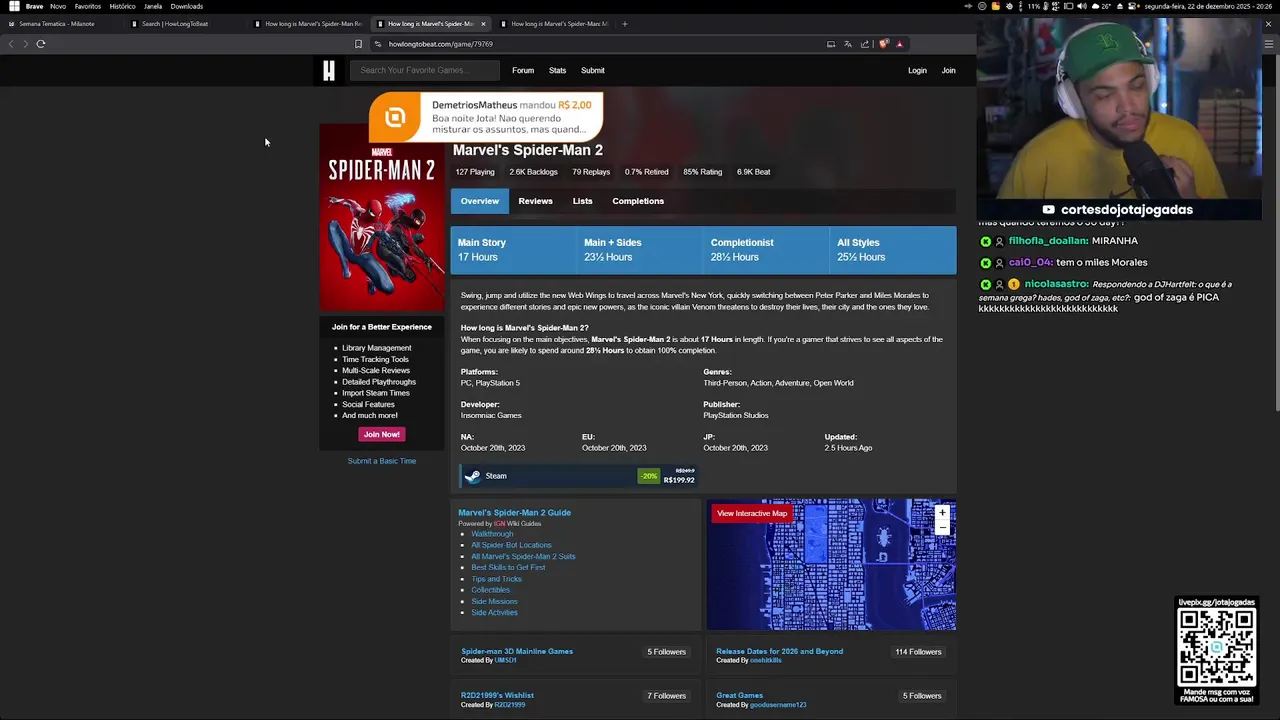Click the Spider-Man 2 cover art
Screen dimensions: 1280x720
(382, 218)
